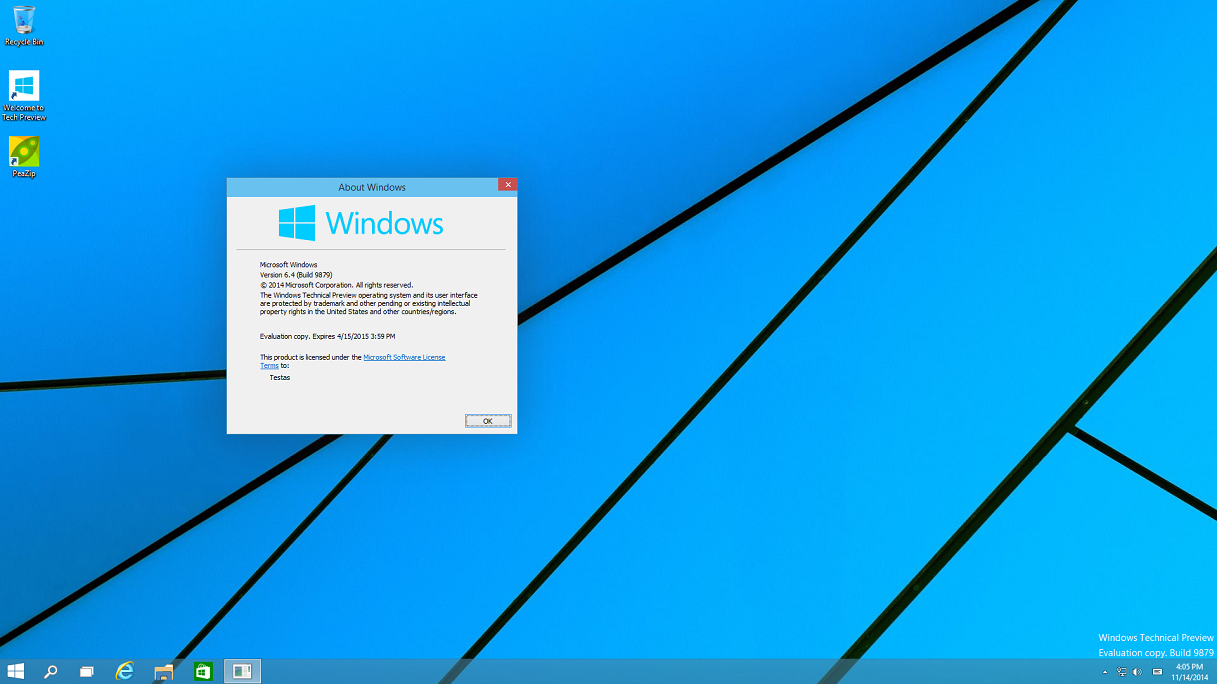Select the PeaZip desktop shortcut
Image resolution: width=1217 pixels, height=684 pixels.
(x=24, y=153)
